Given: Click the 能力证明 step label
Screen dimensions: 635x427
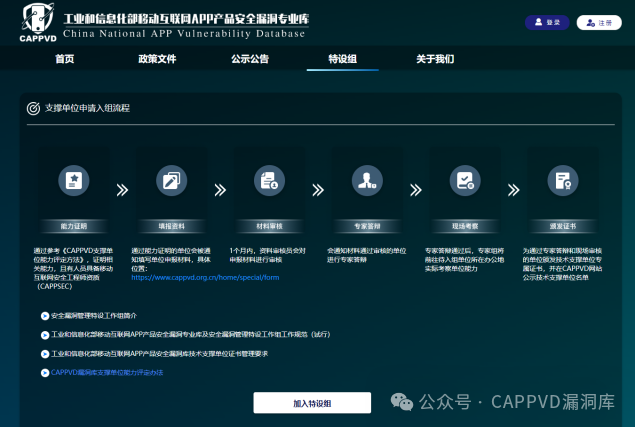Looking at the screenshot, I should (x=74, y=226).
